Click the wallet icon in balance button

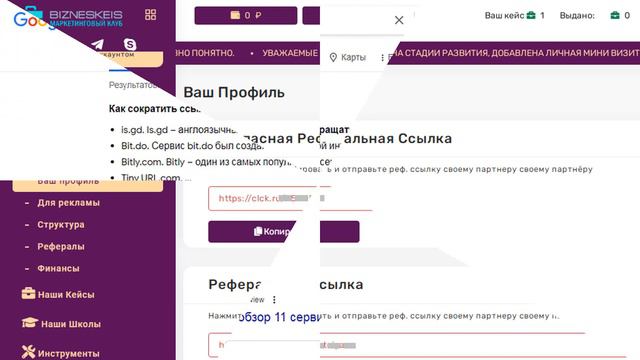pyautogui.click(x=235, y=15)
